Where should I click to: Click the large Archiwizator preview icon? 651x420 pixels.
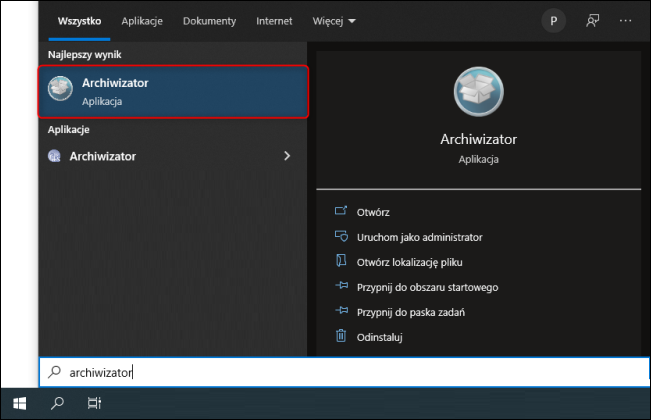click(480, 91)
